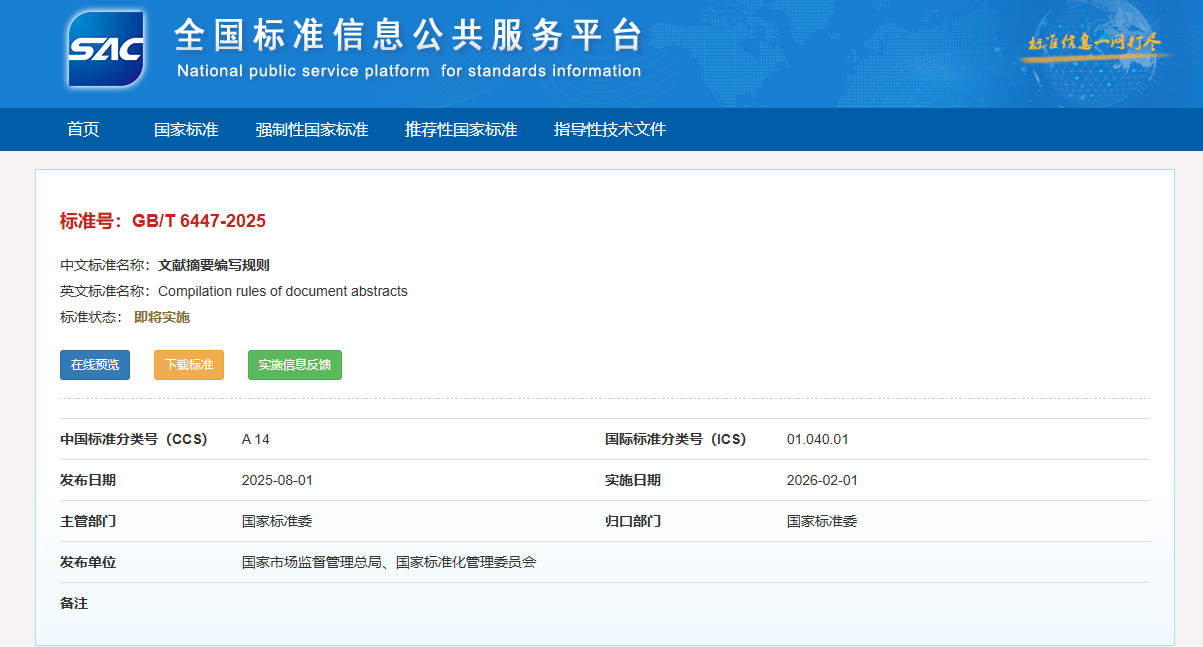Click the English name Compilation rules of document abstracts

(x=283, y=291)
